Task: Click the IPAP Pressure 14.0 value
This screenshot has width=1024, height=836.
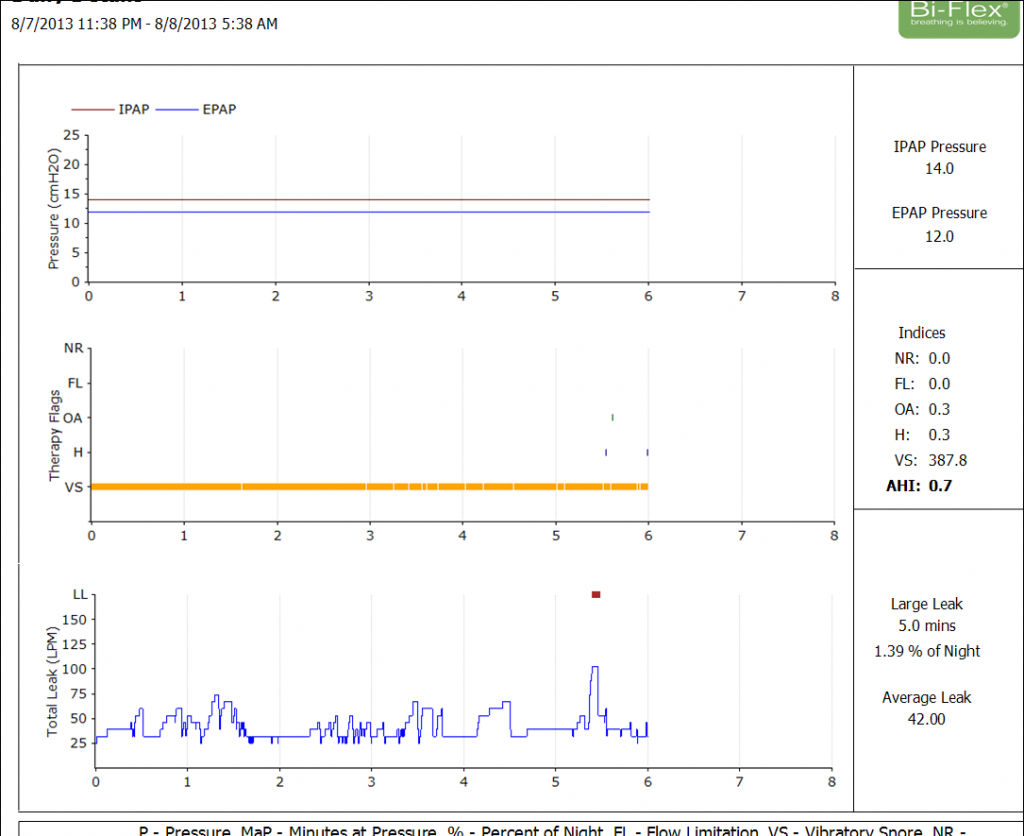Action: click(x=939, y=169)
